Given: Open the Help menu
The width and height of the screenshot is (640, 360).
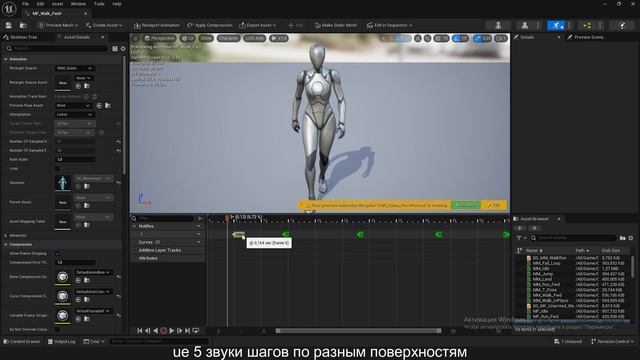Looking at the screenshot, I should (117, 4).
